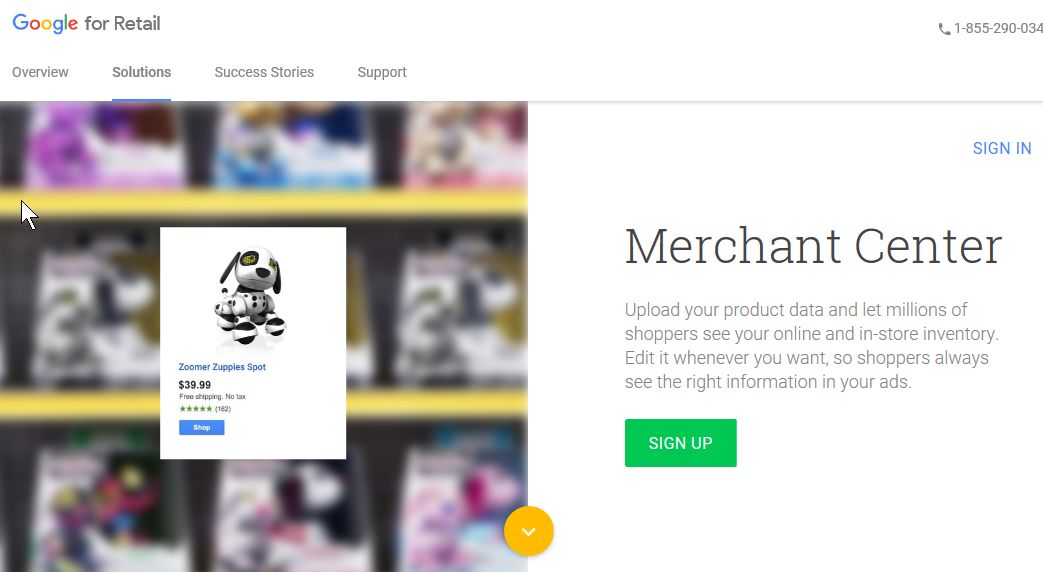Click the 1-855 phone number

(998, 29)
